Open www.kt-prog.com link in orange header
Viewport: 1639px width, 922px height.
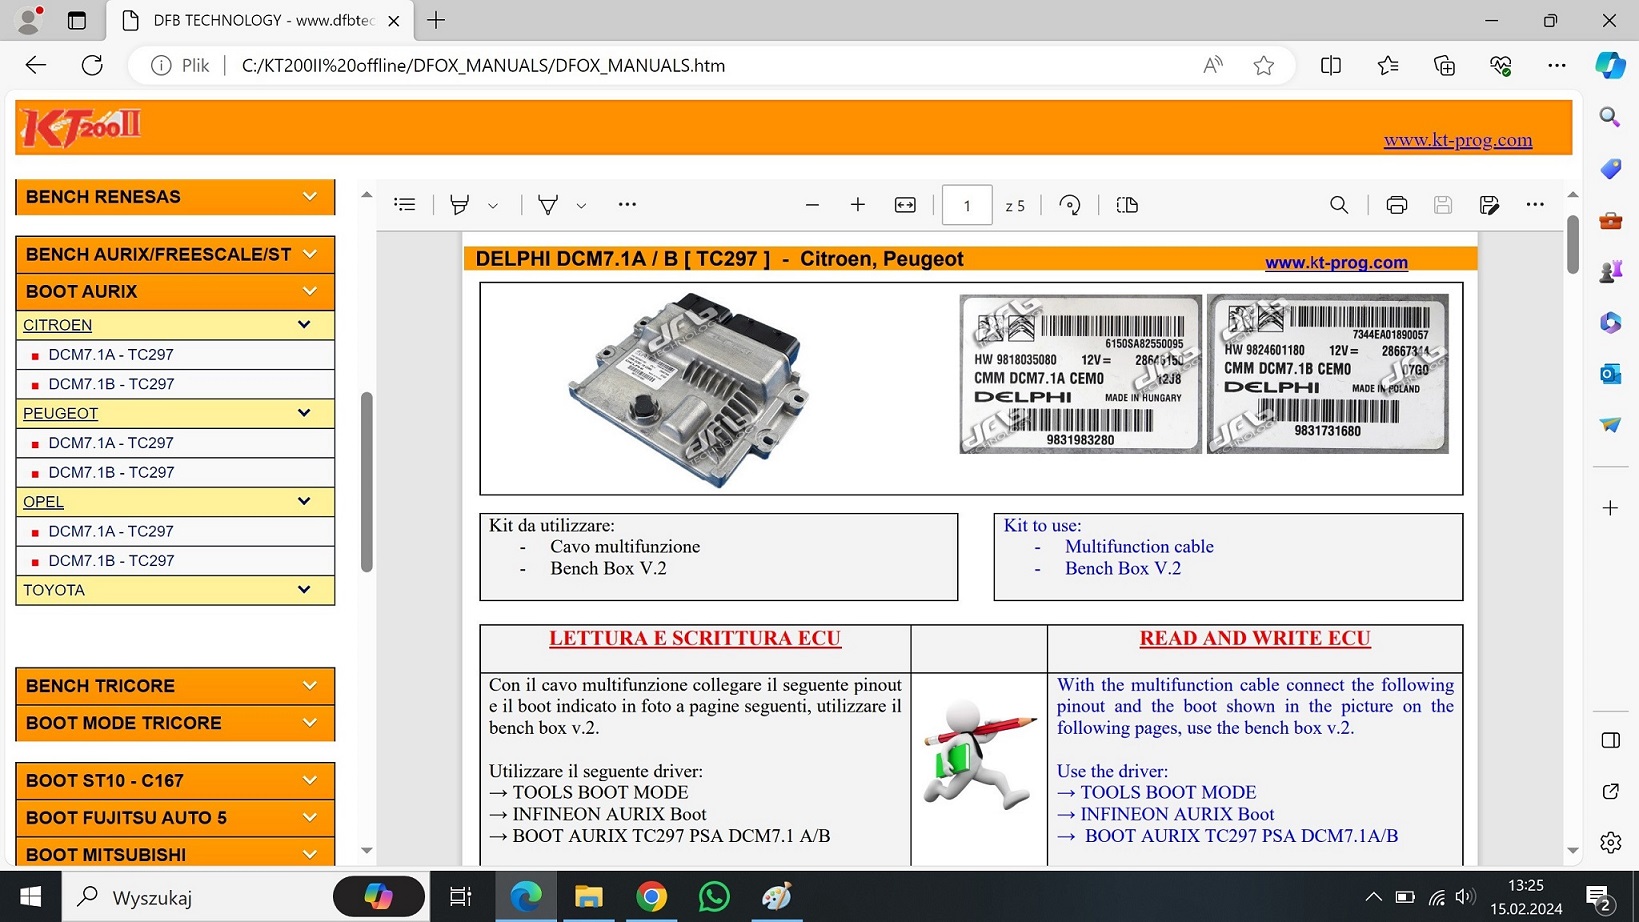1457,140
